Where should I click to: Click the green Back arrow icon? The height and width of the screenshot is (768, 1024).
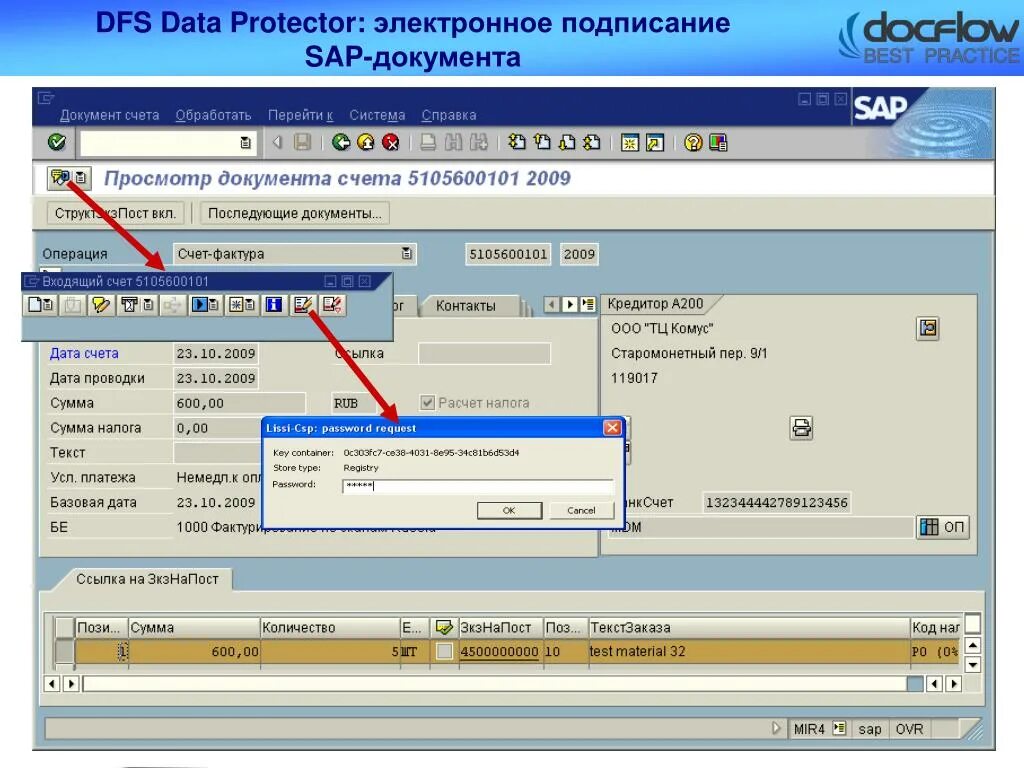tap(341, 142)
